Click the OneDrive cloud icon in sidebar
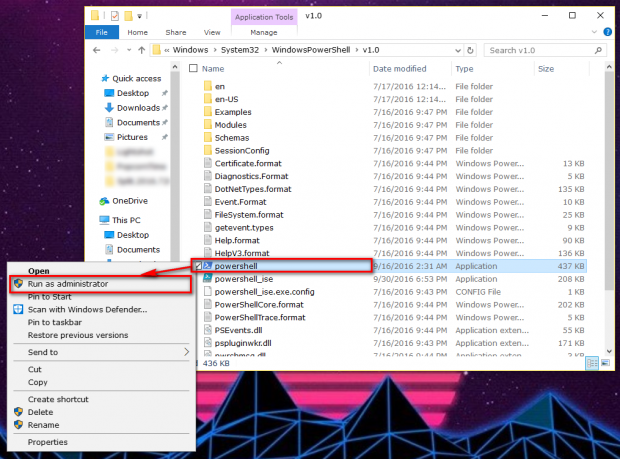The width and height of the screenshot is (620, 459). (105, 200)
